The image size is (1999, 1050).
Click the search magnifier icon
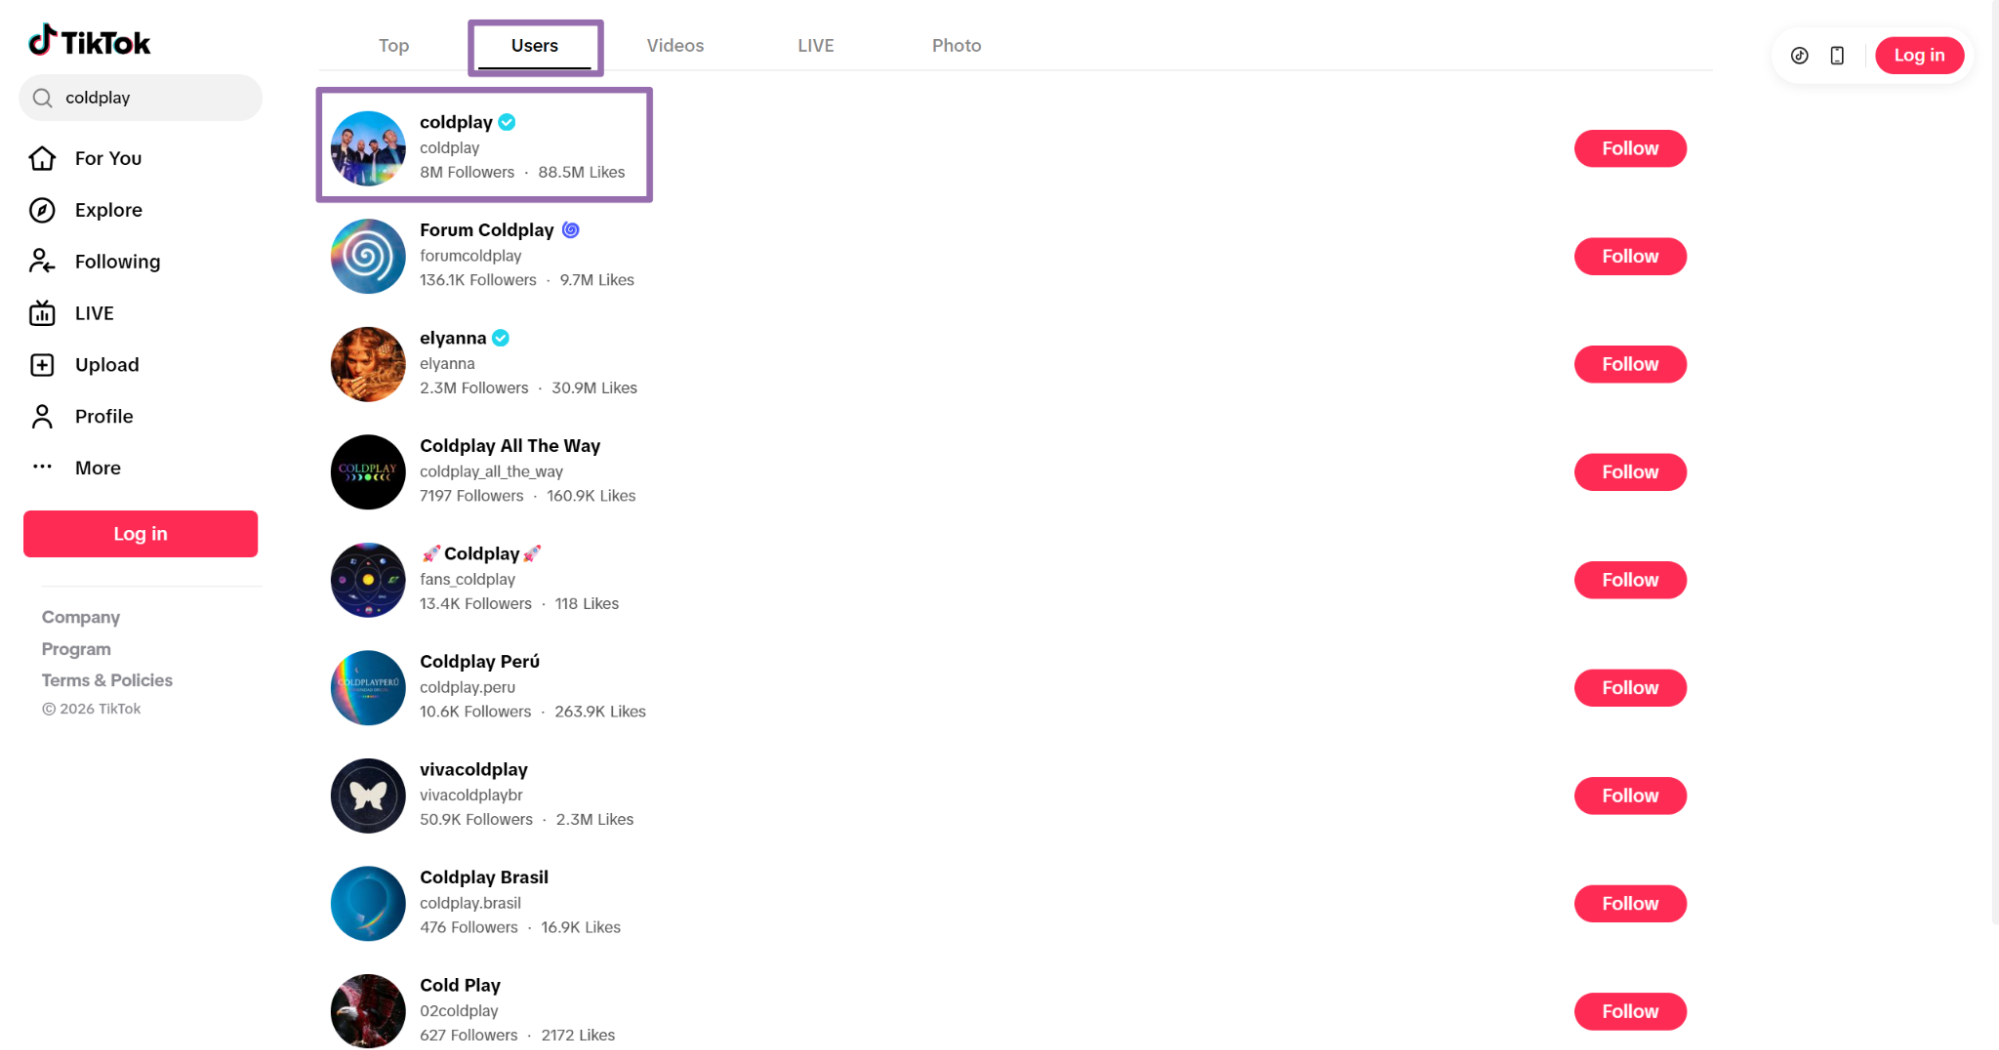(x=42, y=97)
